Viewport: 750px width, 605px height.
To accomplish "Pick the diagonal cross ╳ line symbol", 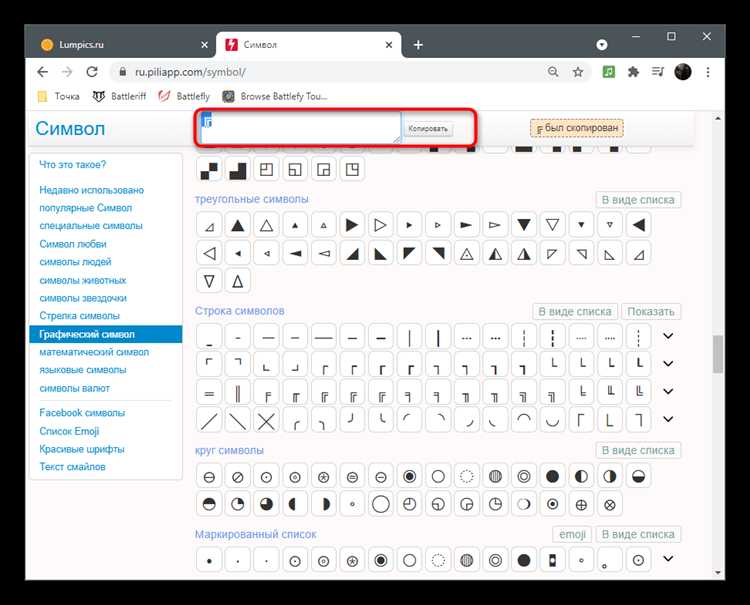I will 267,420.
